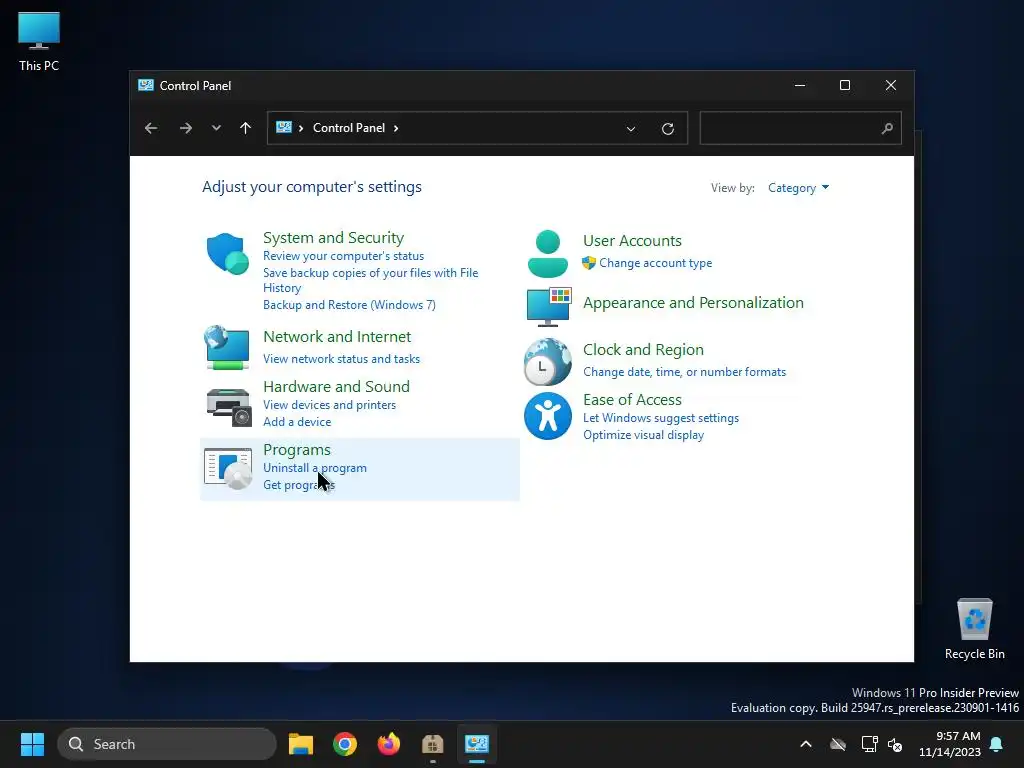
Task: Click the search magnifier icon in Control Panel
Action: tap(887, 128)
